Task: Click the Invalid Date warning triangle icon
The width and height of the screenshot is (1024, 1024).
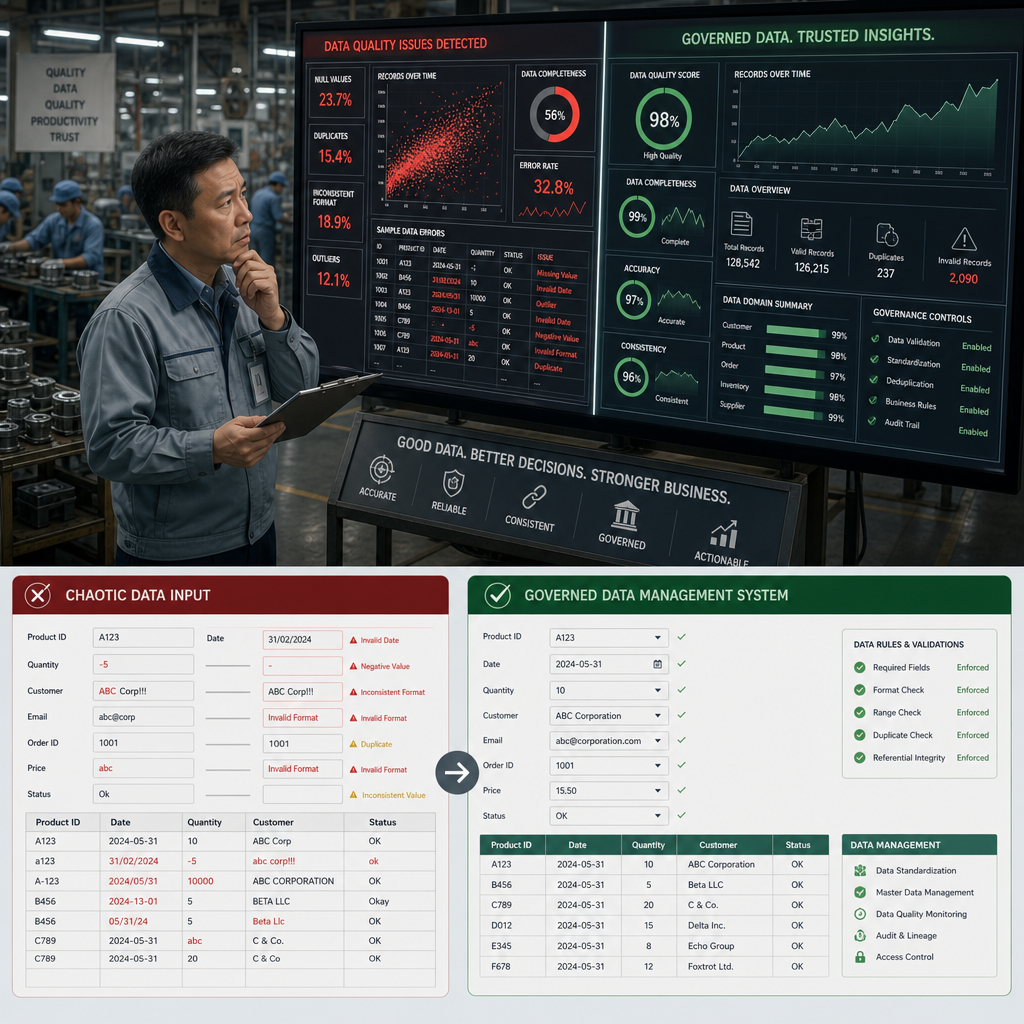Action: coord(353,640)
